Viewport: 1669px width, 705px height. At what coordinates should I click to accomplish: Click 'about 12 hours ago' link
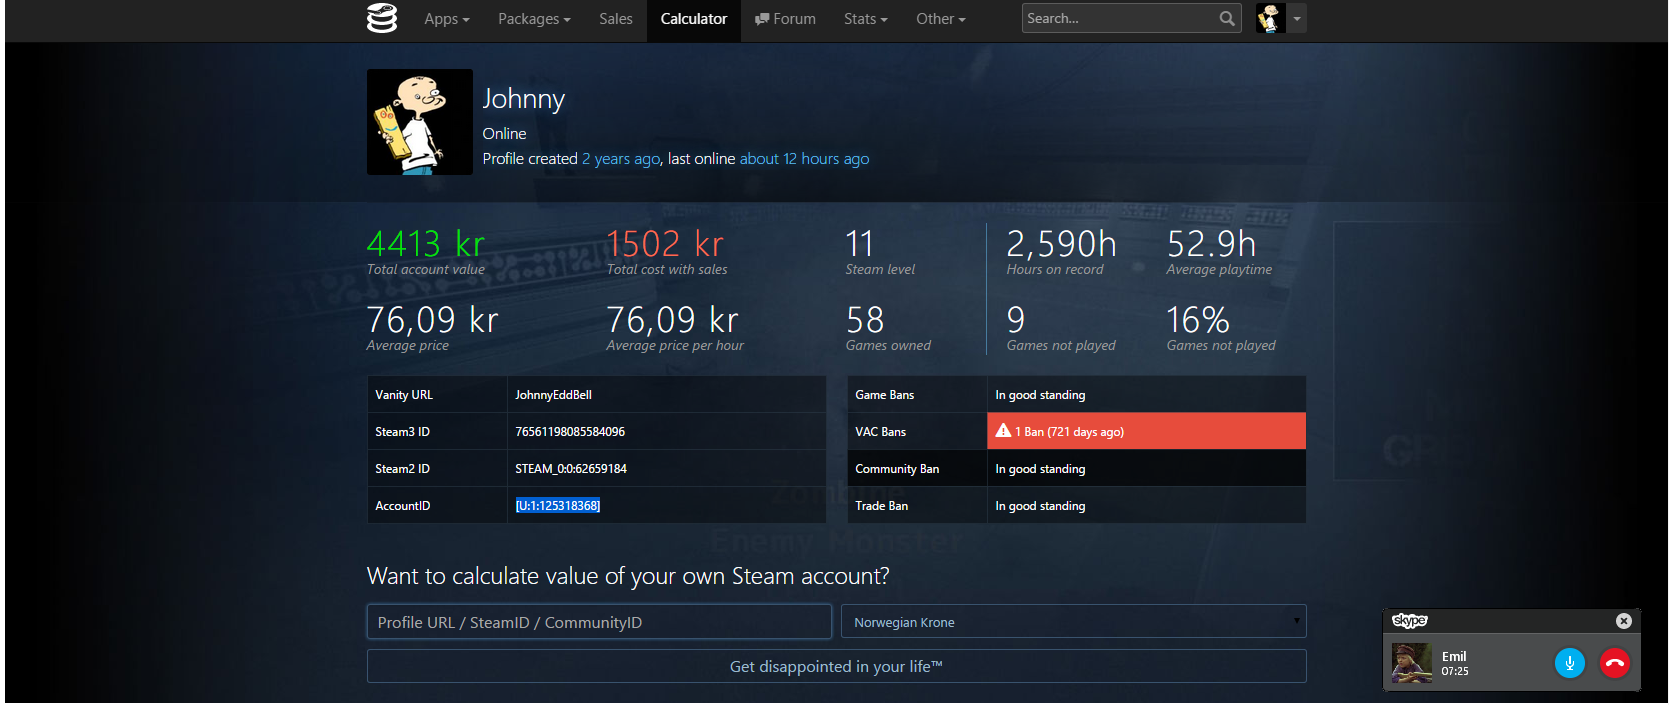click(804, 159)
